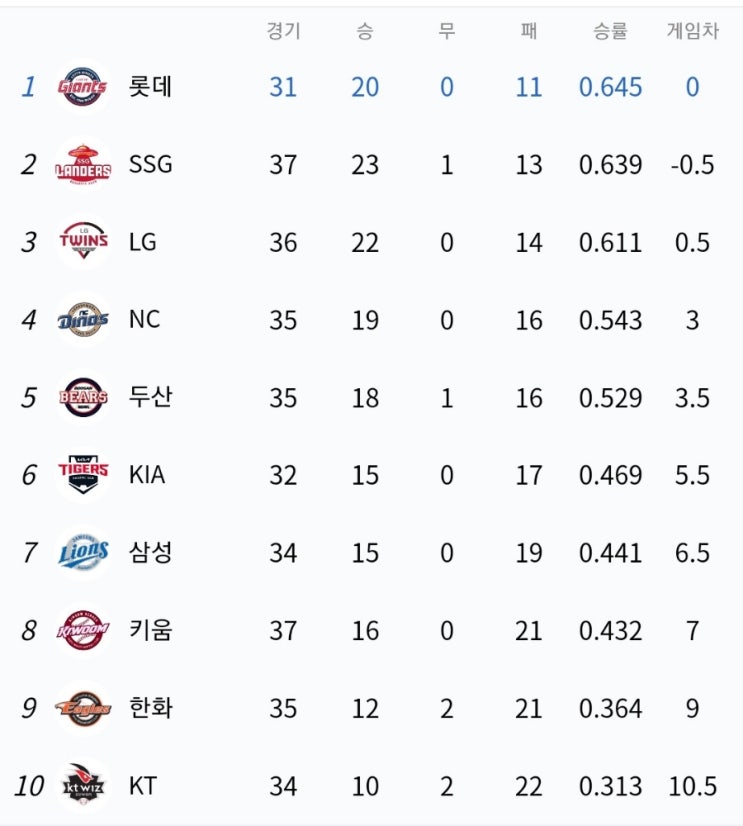743x826 pixels.
Task: Click the KT Wiz team logo
Action: pos(83,786)
